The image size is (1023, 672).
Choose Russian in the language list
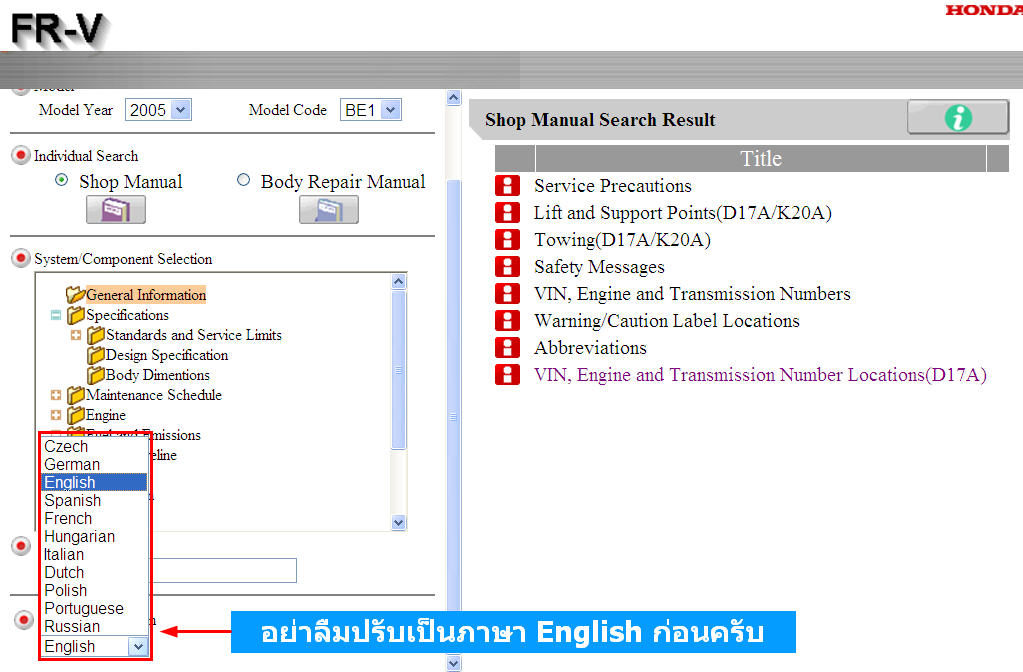94,626
